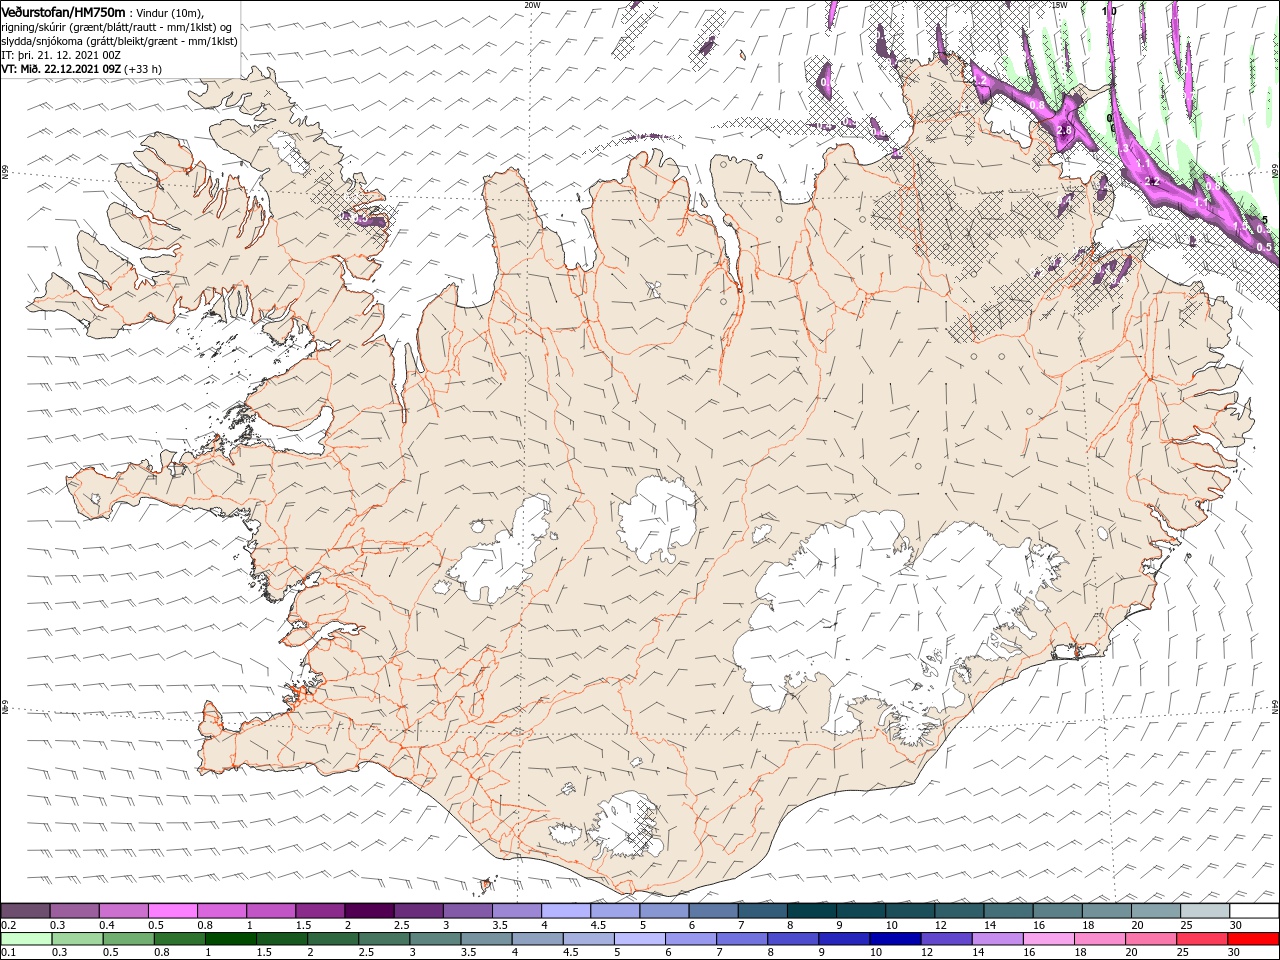Viewport: 1280px width, 960px height.
Task: Click the 2.2 precipitation value on the map
Action: click(1151, 181)
